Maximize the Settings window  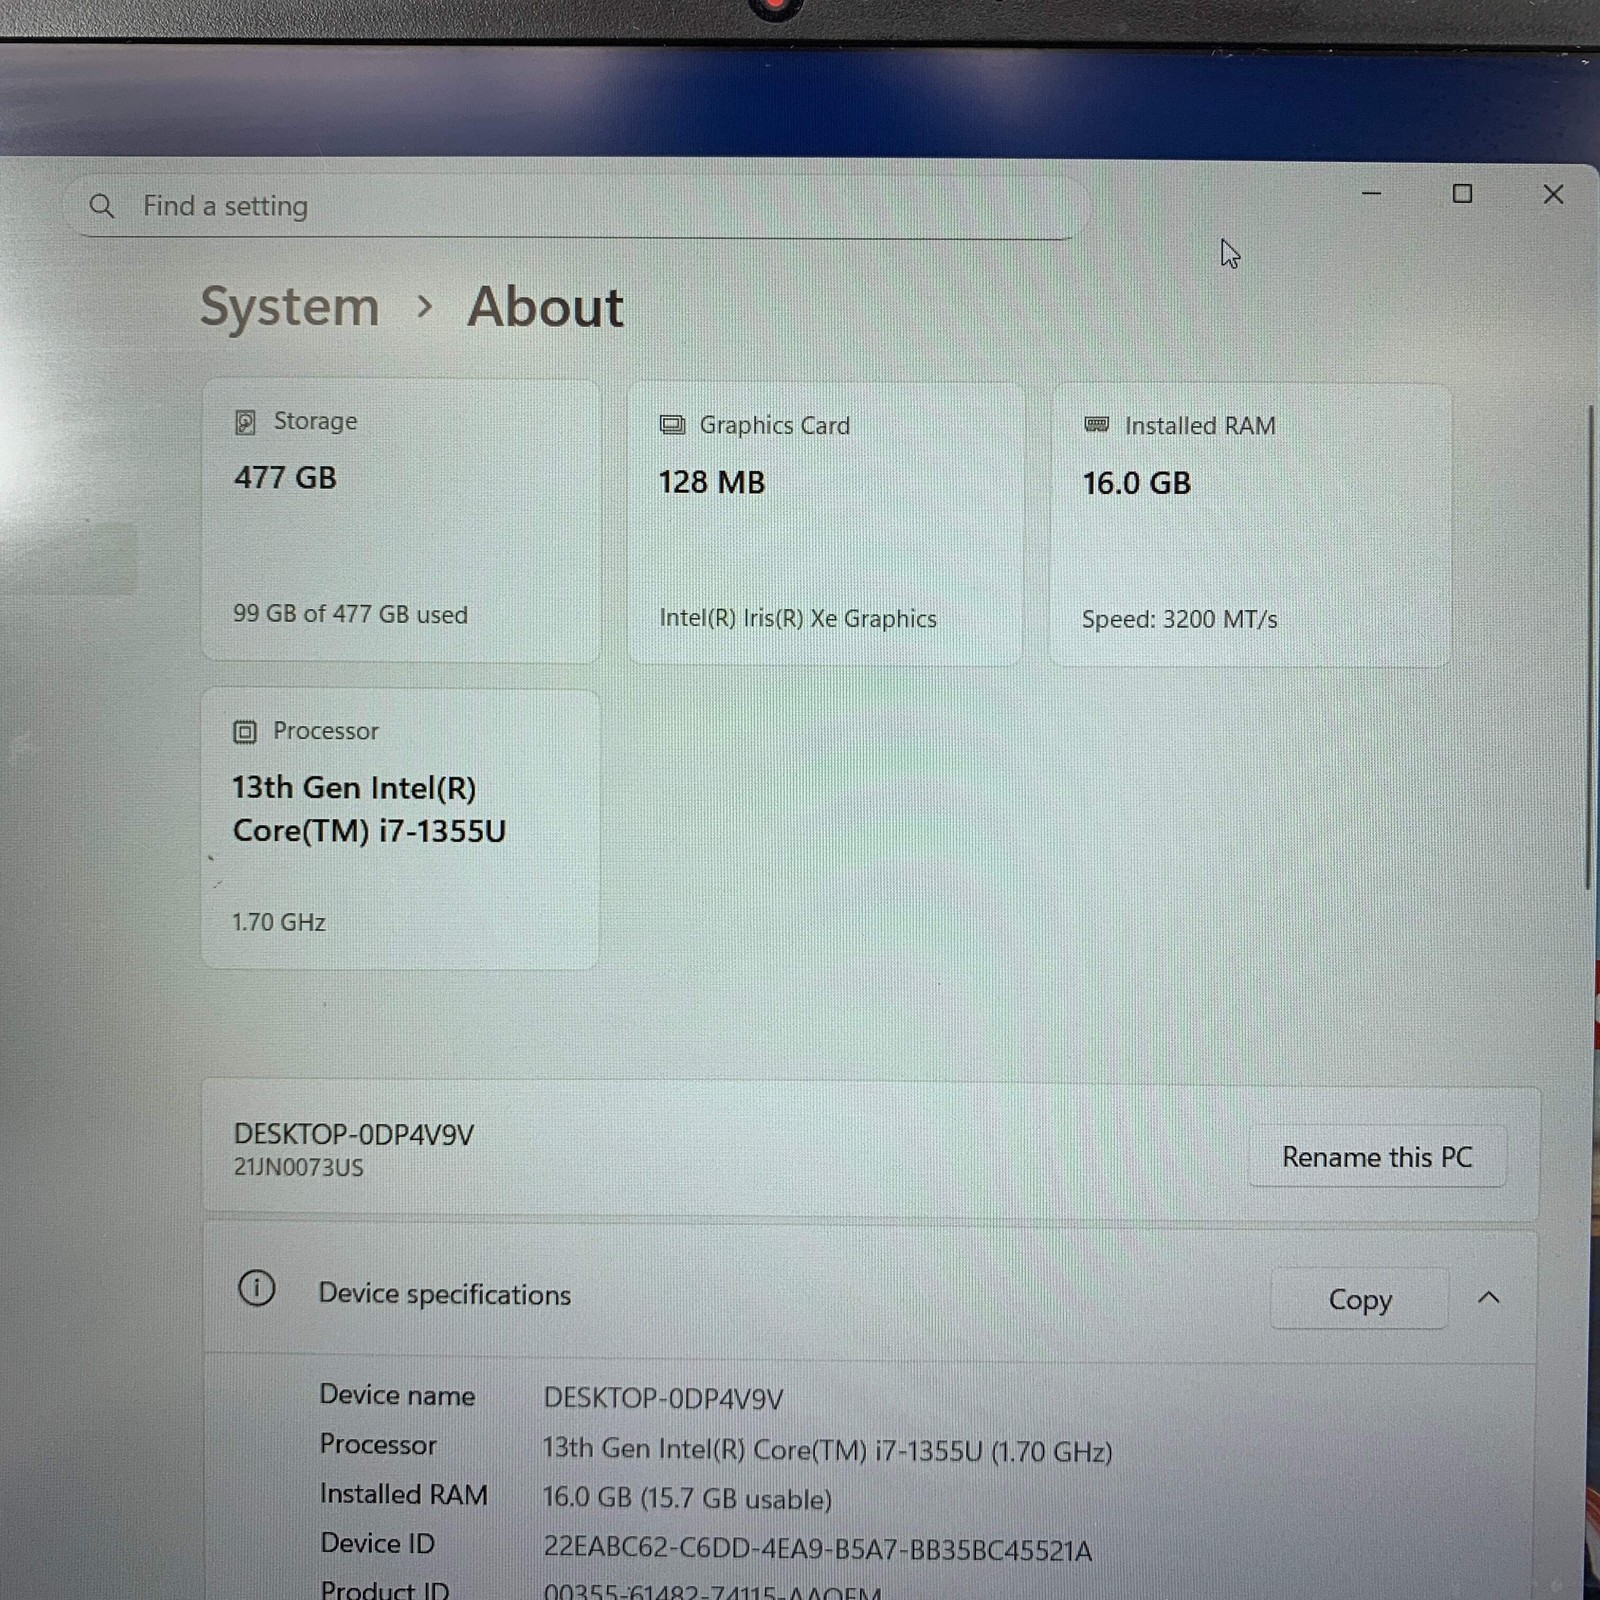coord(1462,194)
